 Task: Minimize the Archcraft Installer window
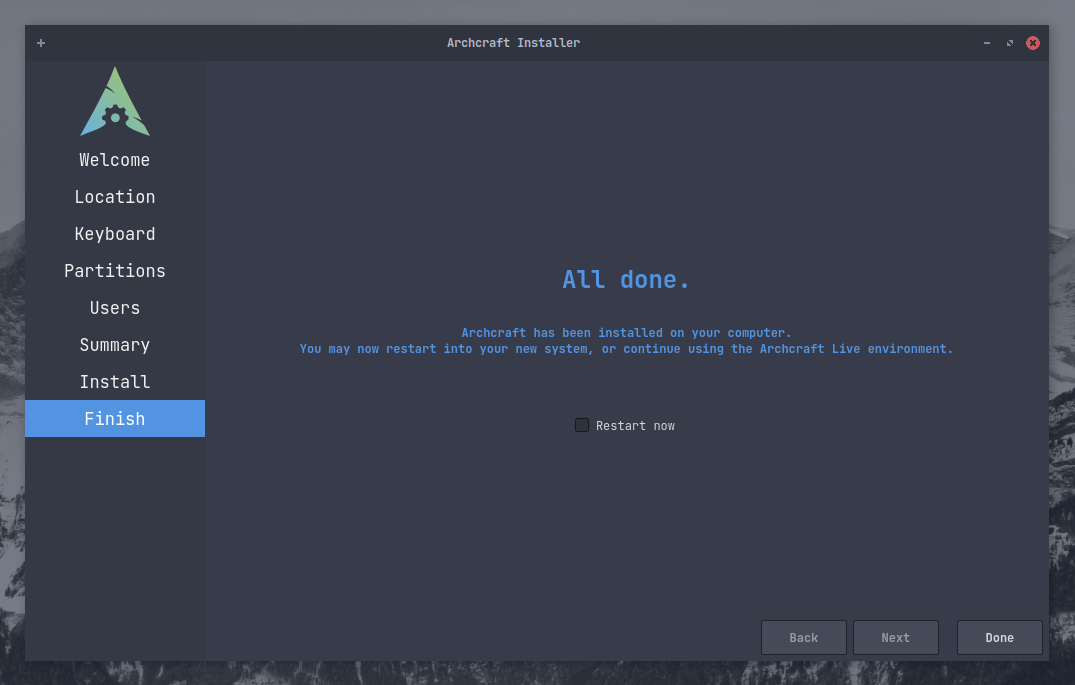(987, 43)
